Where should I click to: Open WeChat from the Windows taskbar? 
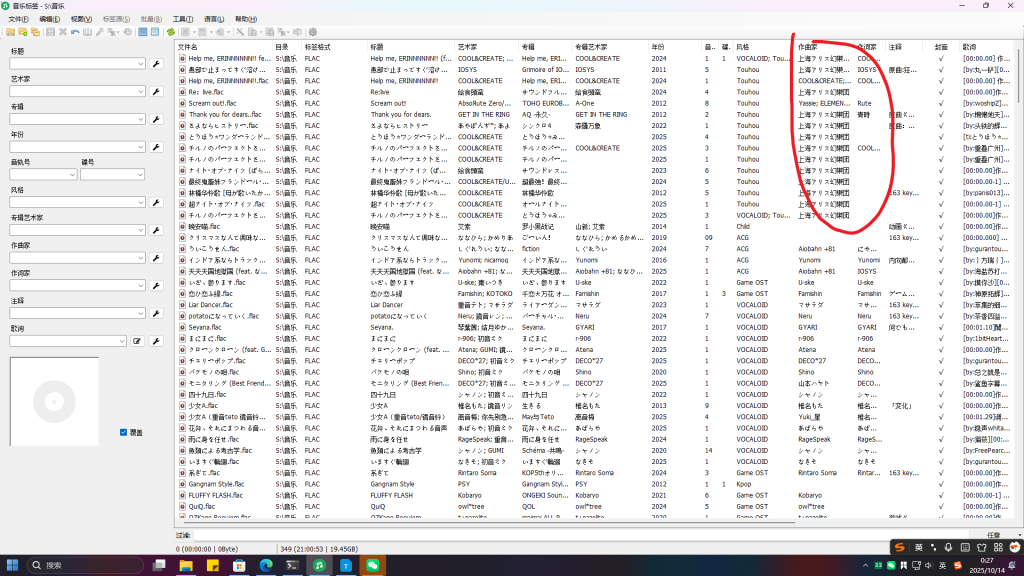[372, 565]
